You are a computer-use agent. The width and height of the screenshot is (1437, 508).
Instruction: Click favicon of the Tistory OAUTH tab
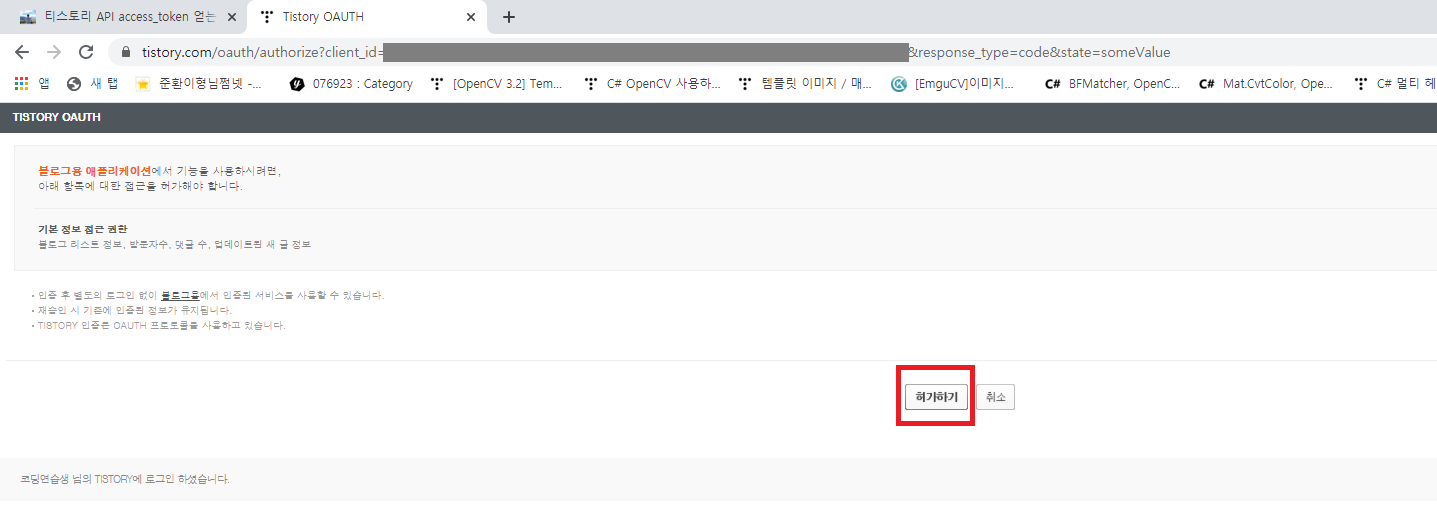[267, 17]
